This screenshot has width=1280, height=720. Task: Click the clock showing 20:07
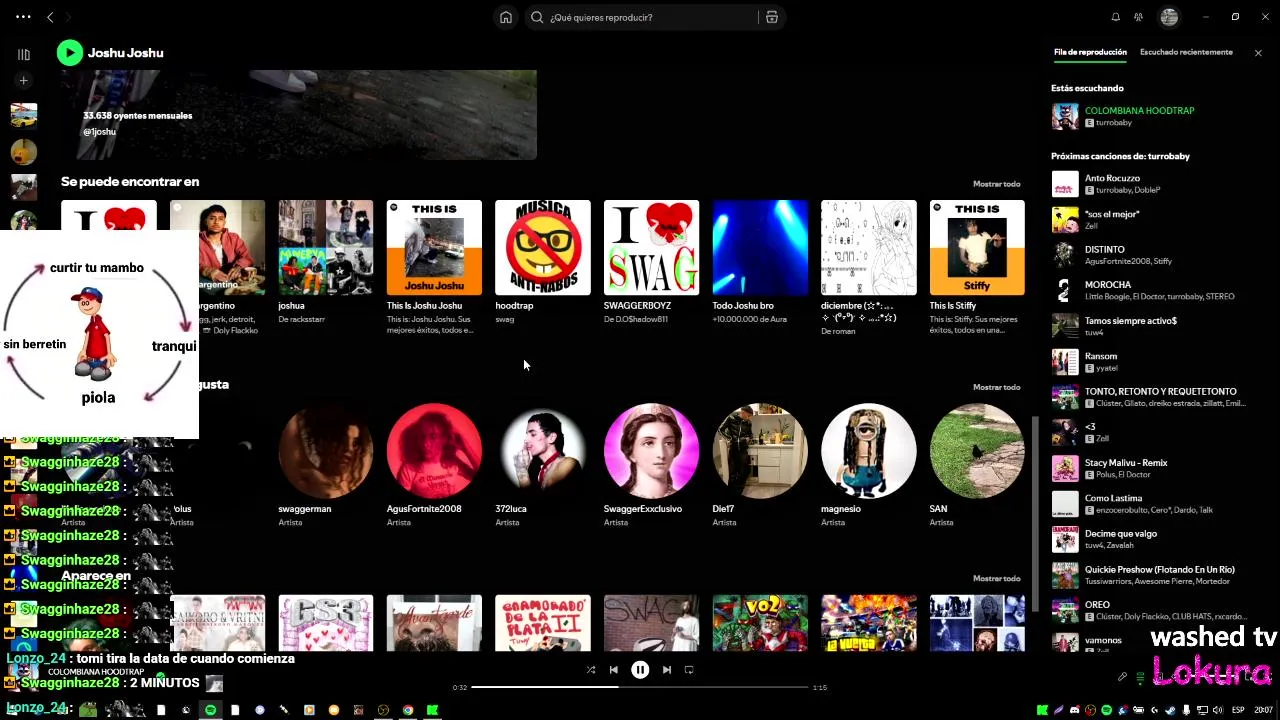click(x=1264, y=710)
